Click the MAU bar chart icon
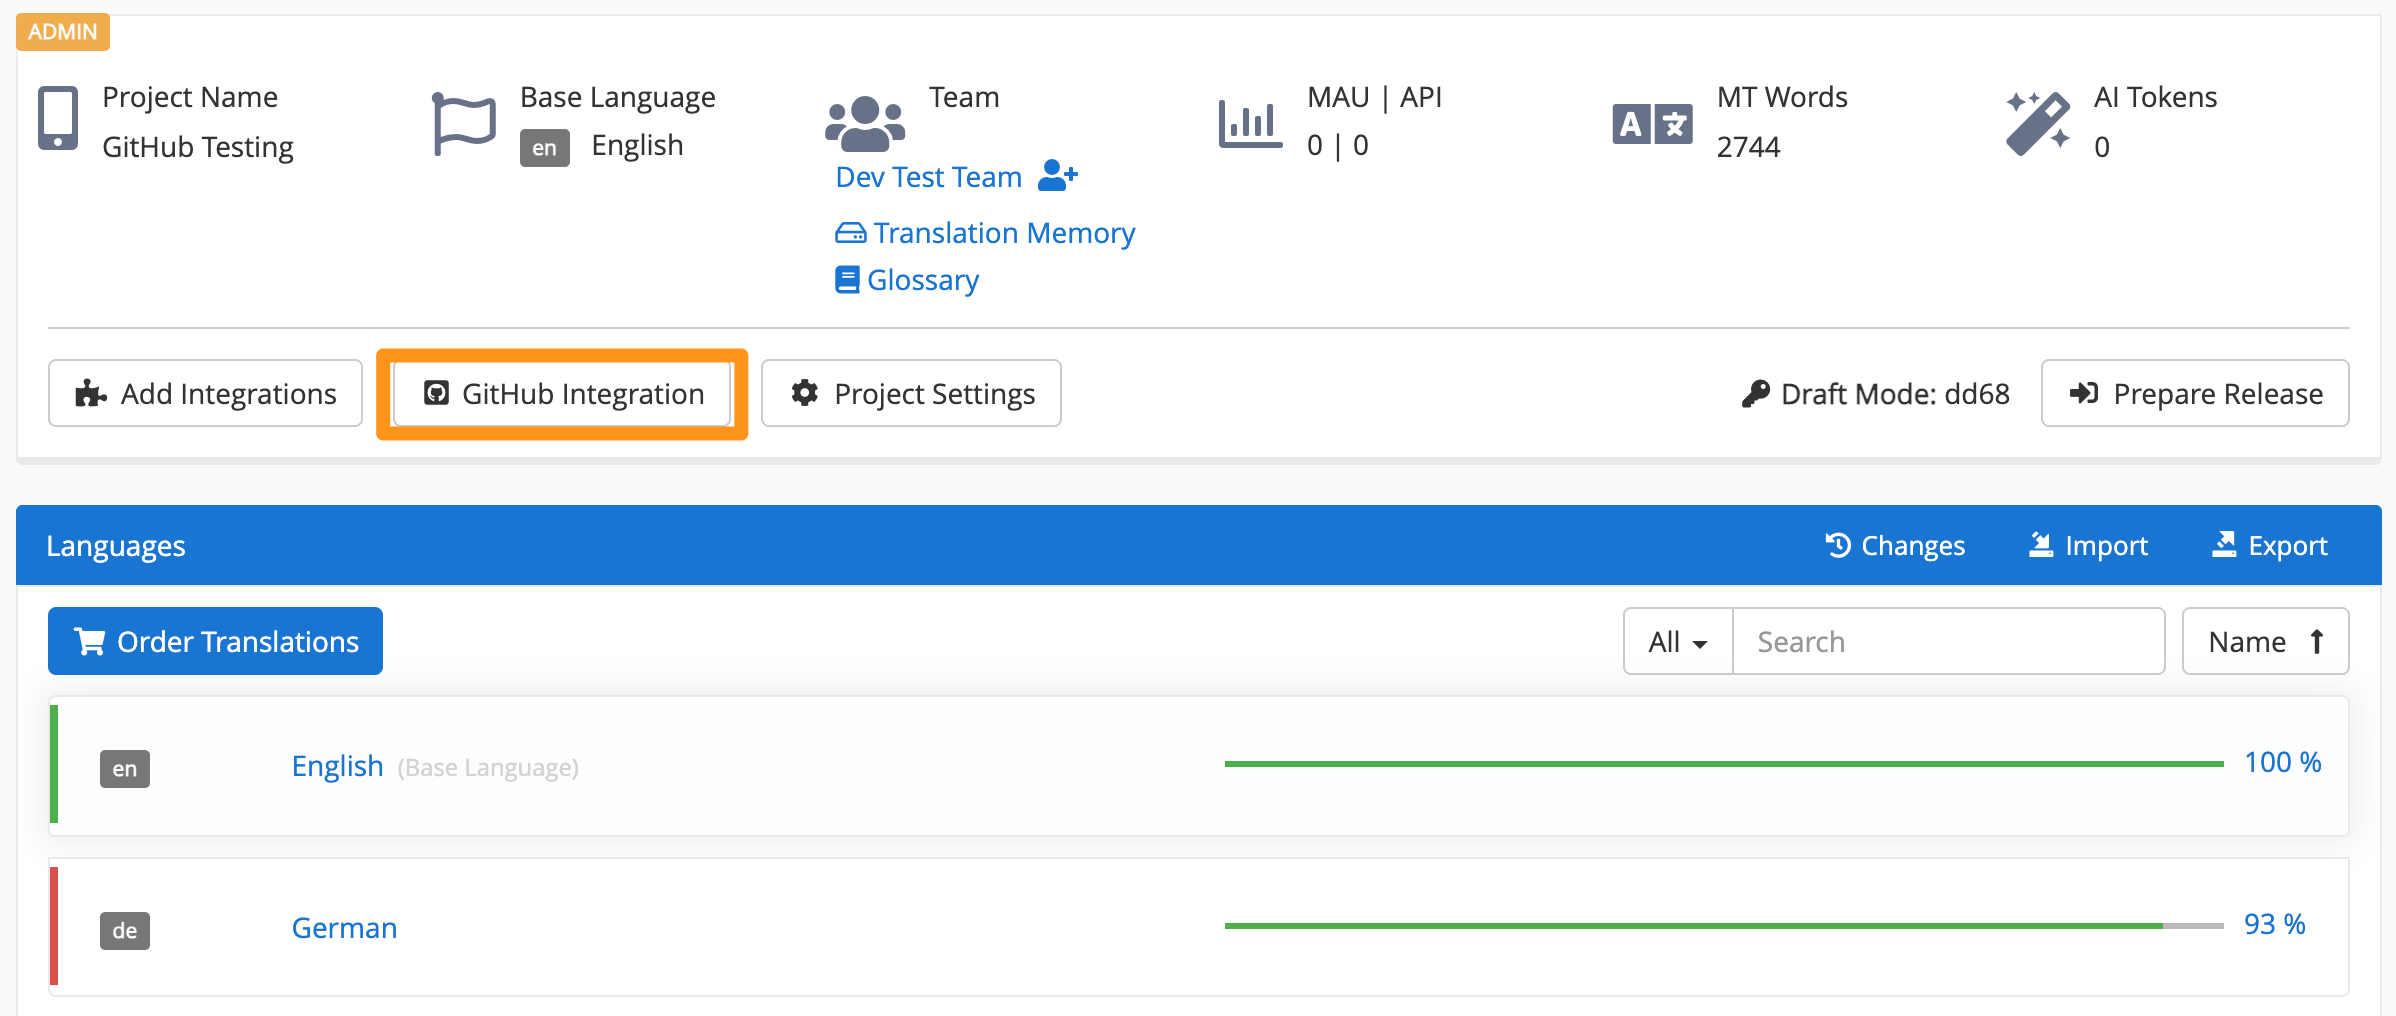 pos(1250,124)
